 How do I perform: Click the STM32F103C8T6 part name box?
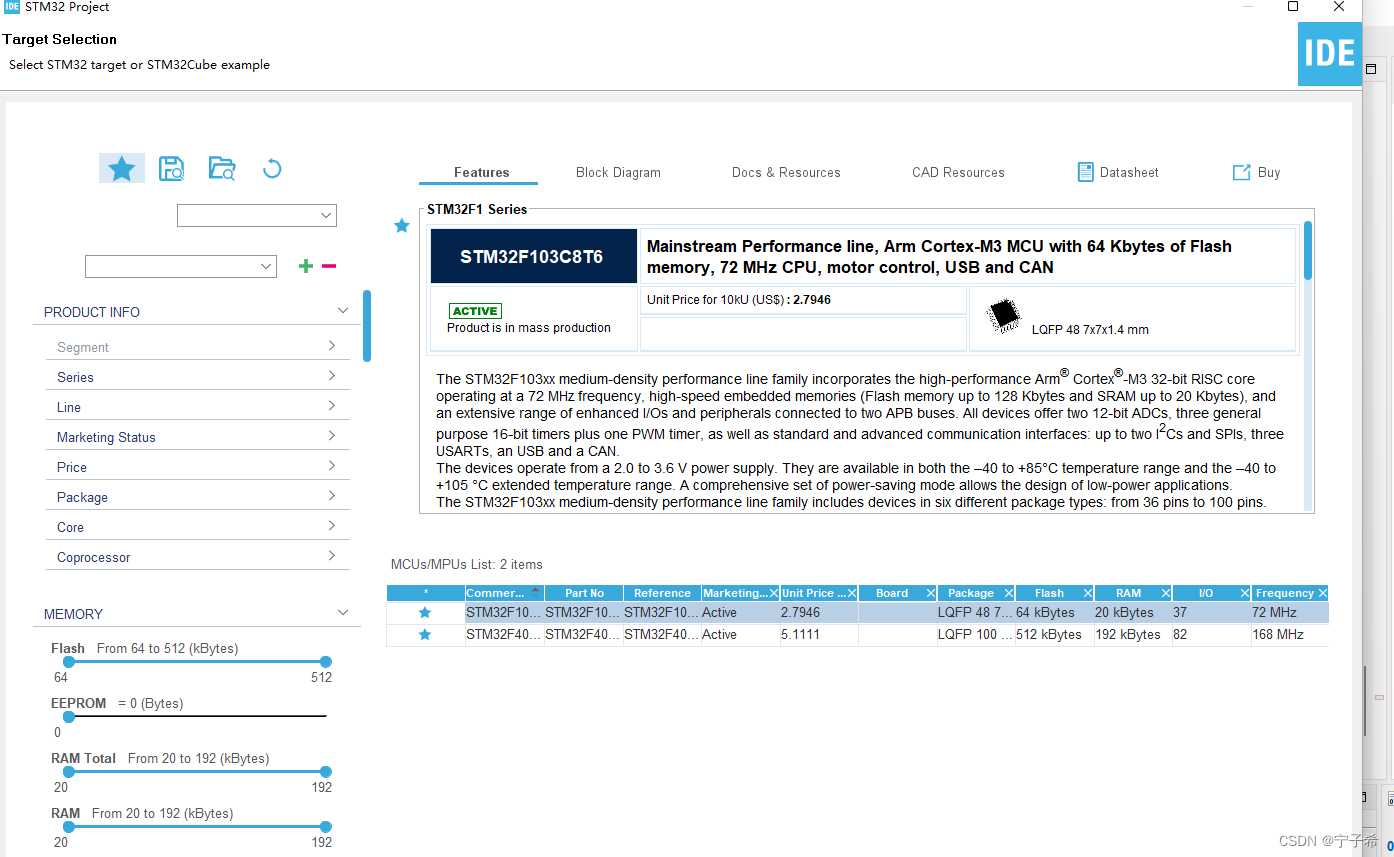point(533,257)
